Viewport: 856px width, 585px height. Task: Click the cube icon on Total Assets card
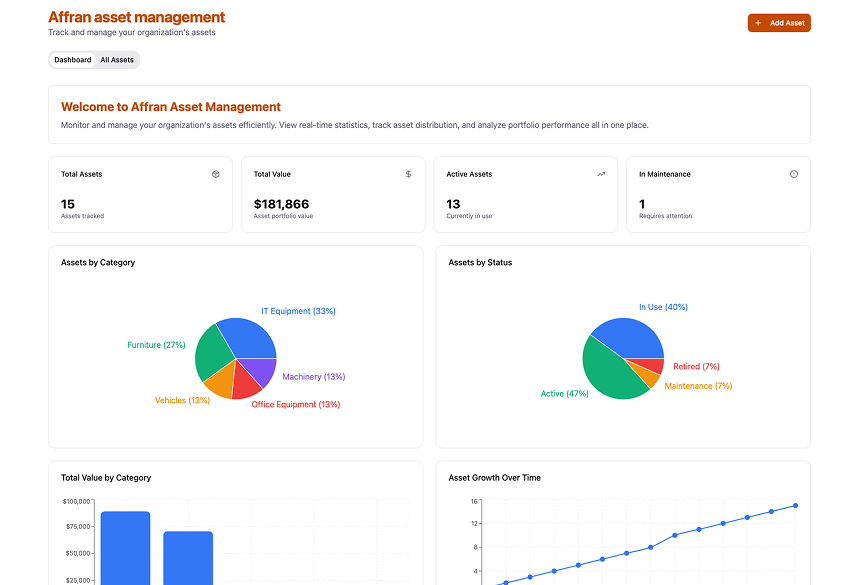pos(215,174)
